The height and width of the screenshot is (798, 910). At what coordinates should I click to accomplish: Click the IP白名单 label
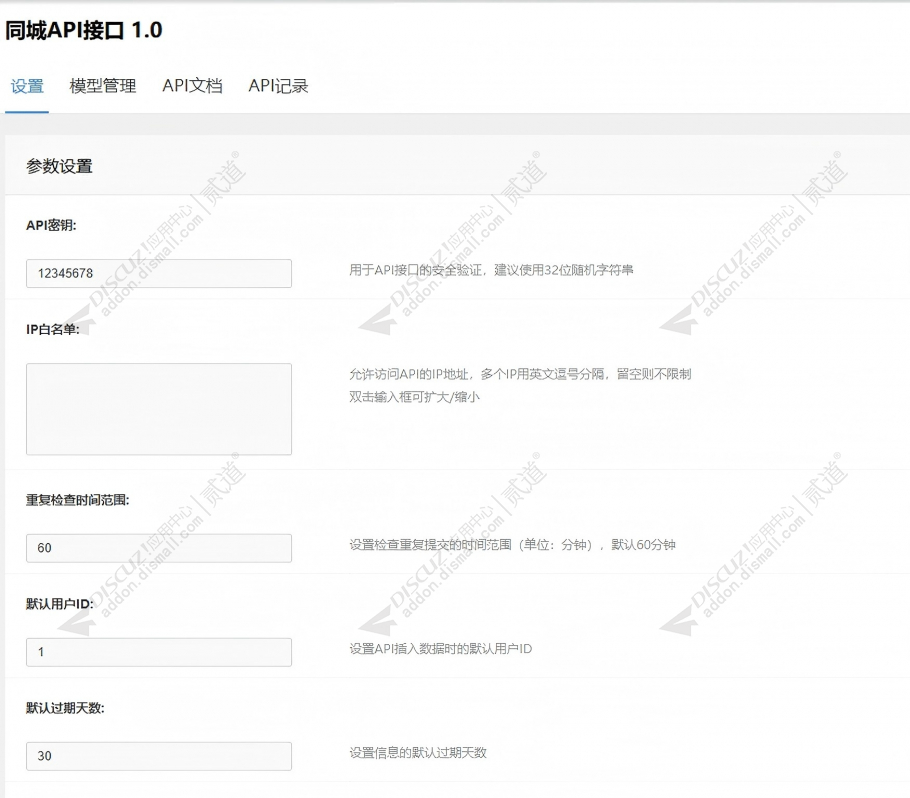pyautogui.click(x=53, y=330)
